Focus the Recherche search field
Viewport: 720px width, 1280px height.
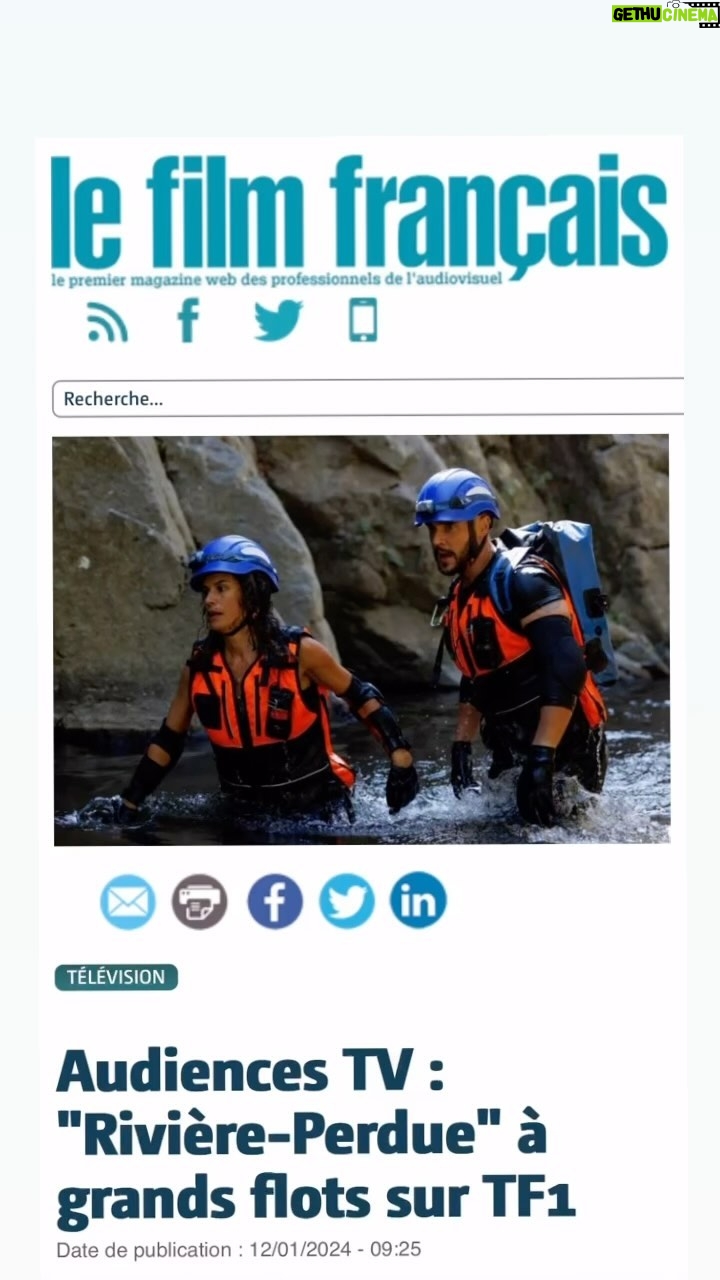click(x=368, y=398)
